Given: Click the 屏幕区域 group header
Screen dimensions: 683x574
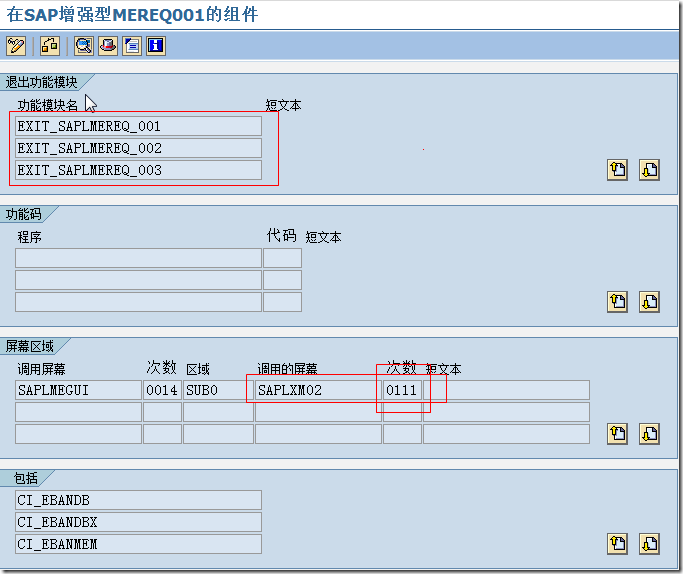Looking at the screenshot, I should [x=30, y=346].
